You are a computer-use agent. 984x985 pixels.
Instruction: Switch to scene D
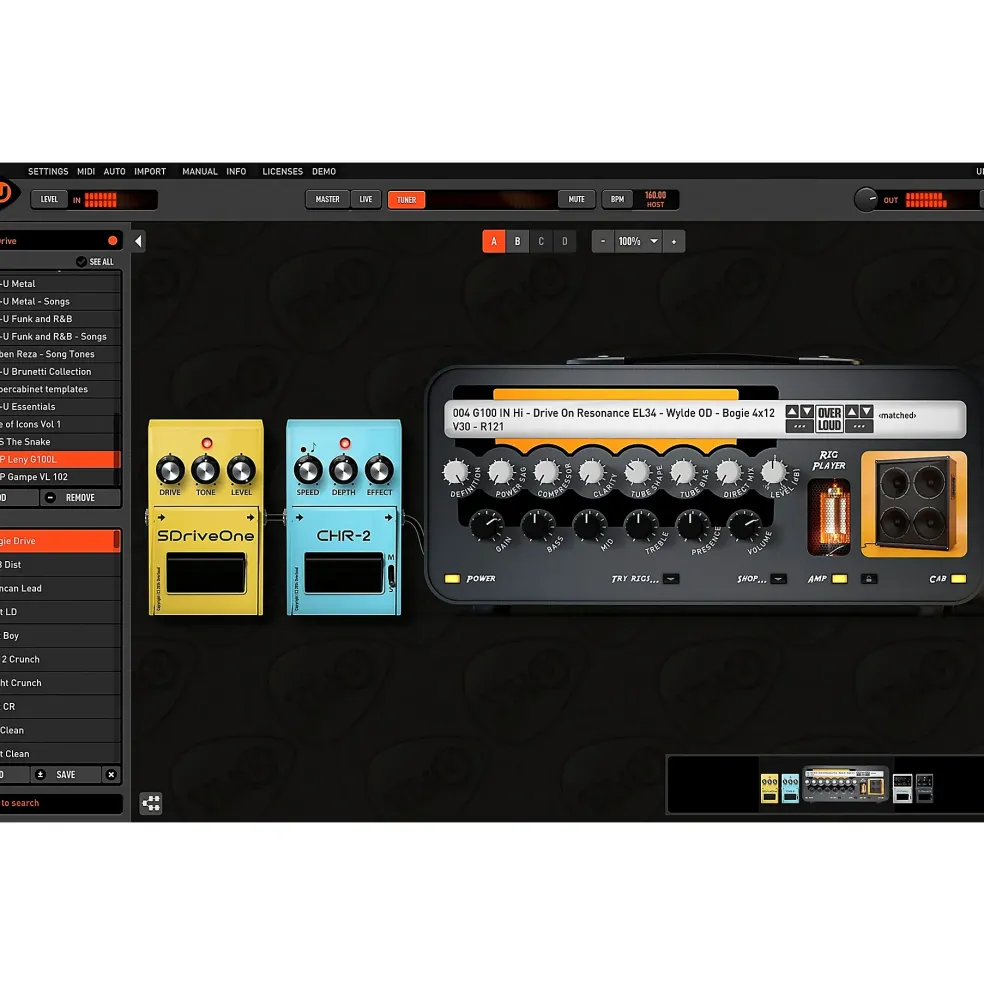click(x=564, y=241)
